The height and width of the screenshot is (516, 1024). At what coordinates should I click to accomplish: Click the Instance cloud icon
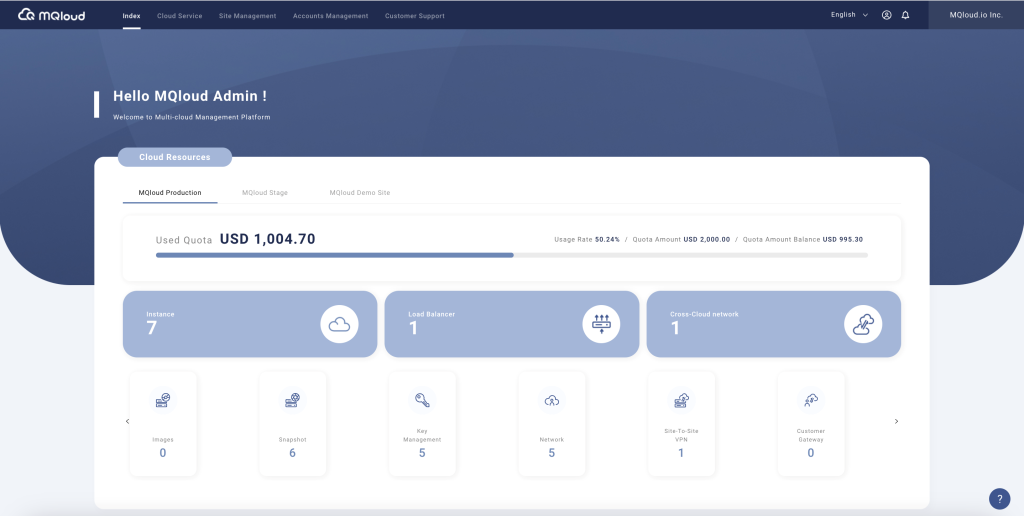339,324
